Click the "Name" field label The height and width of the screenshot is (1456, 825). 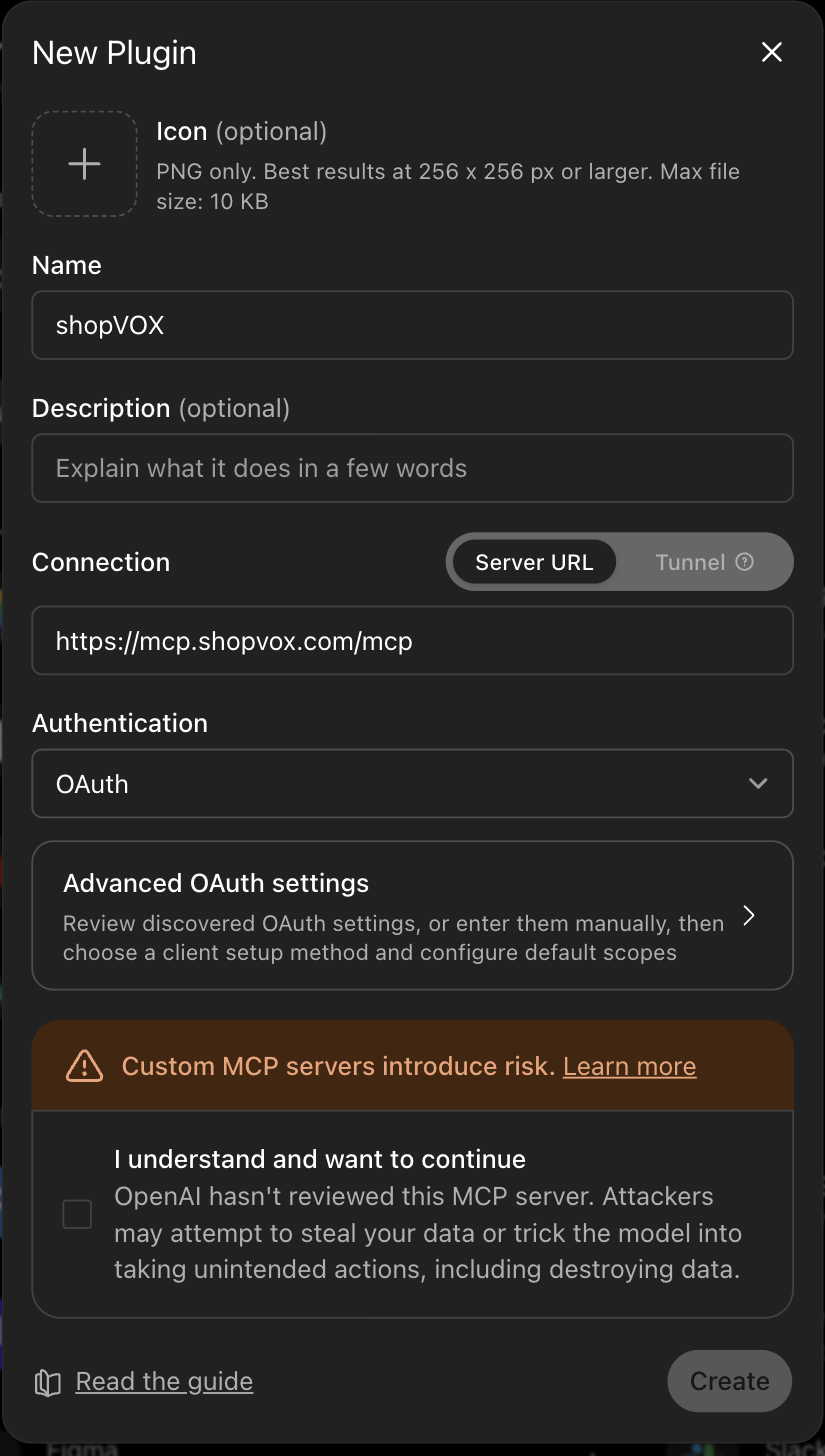click(67, 265)
